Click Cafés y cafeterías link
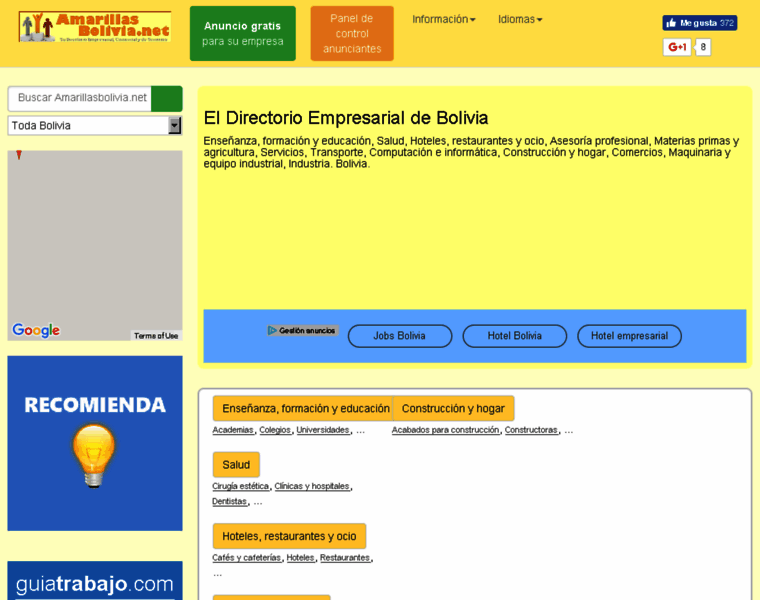760x600 pixels. tap(247, 558)
